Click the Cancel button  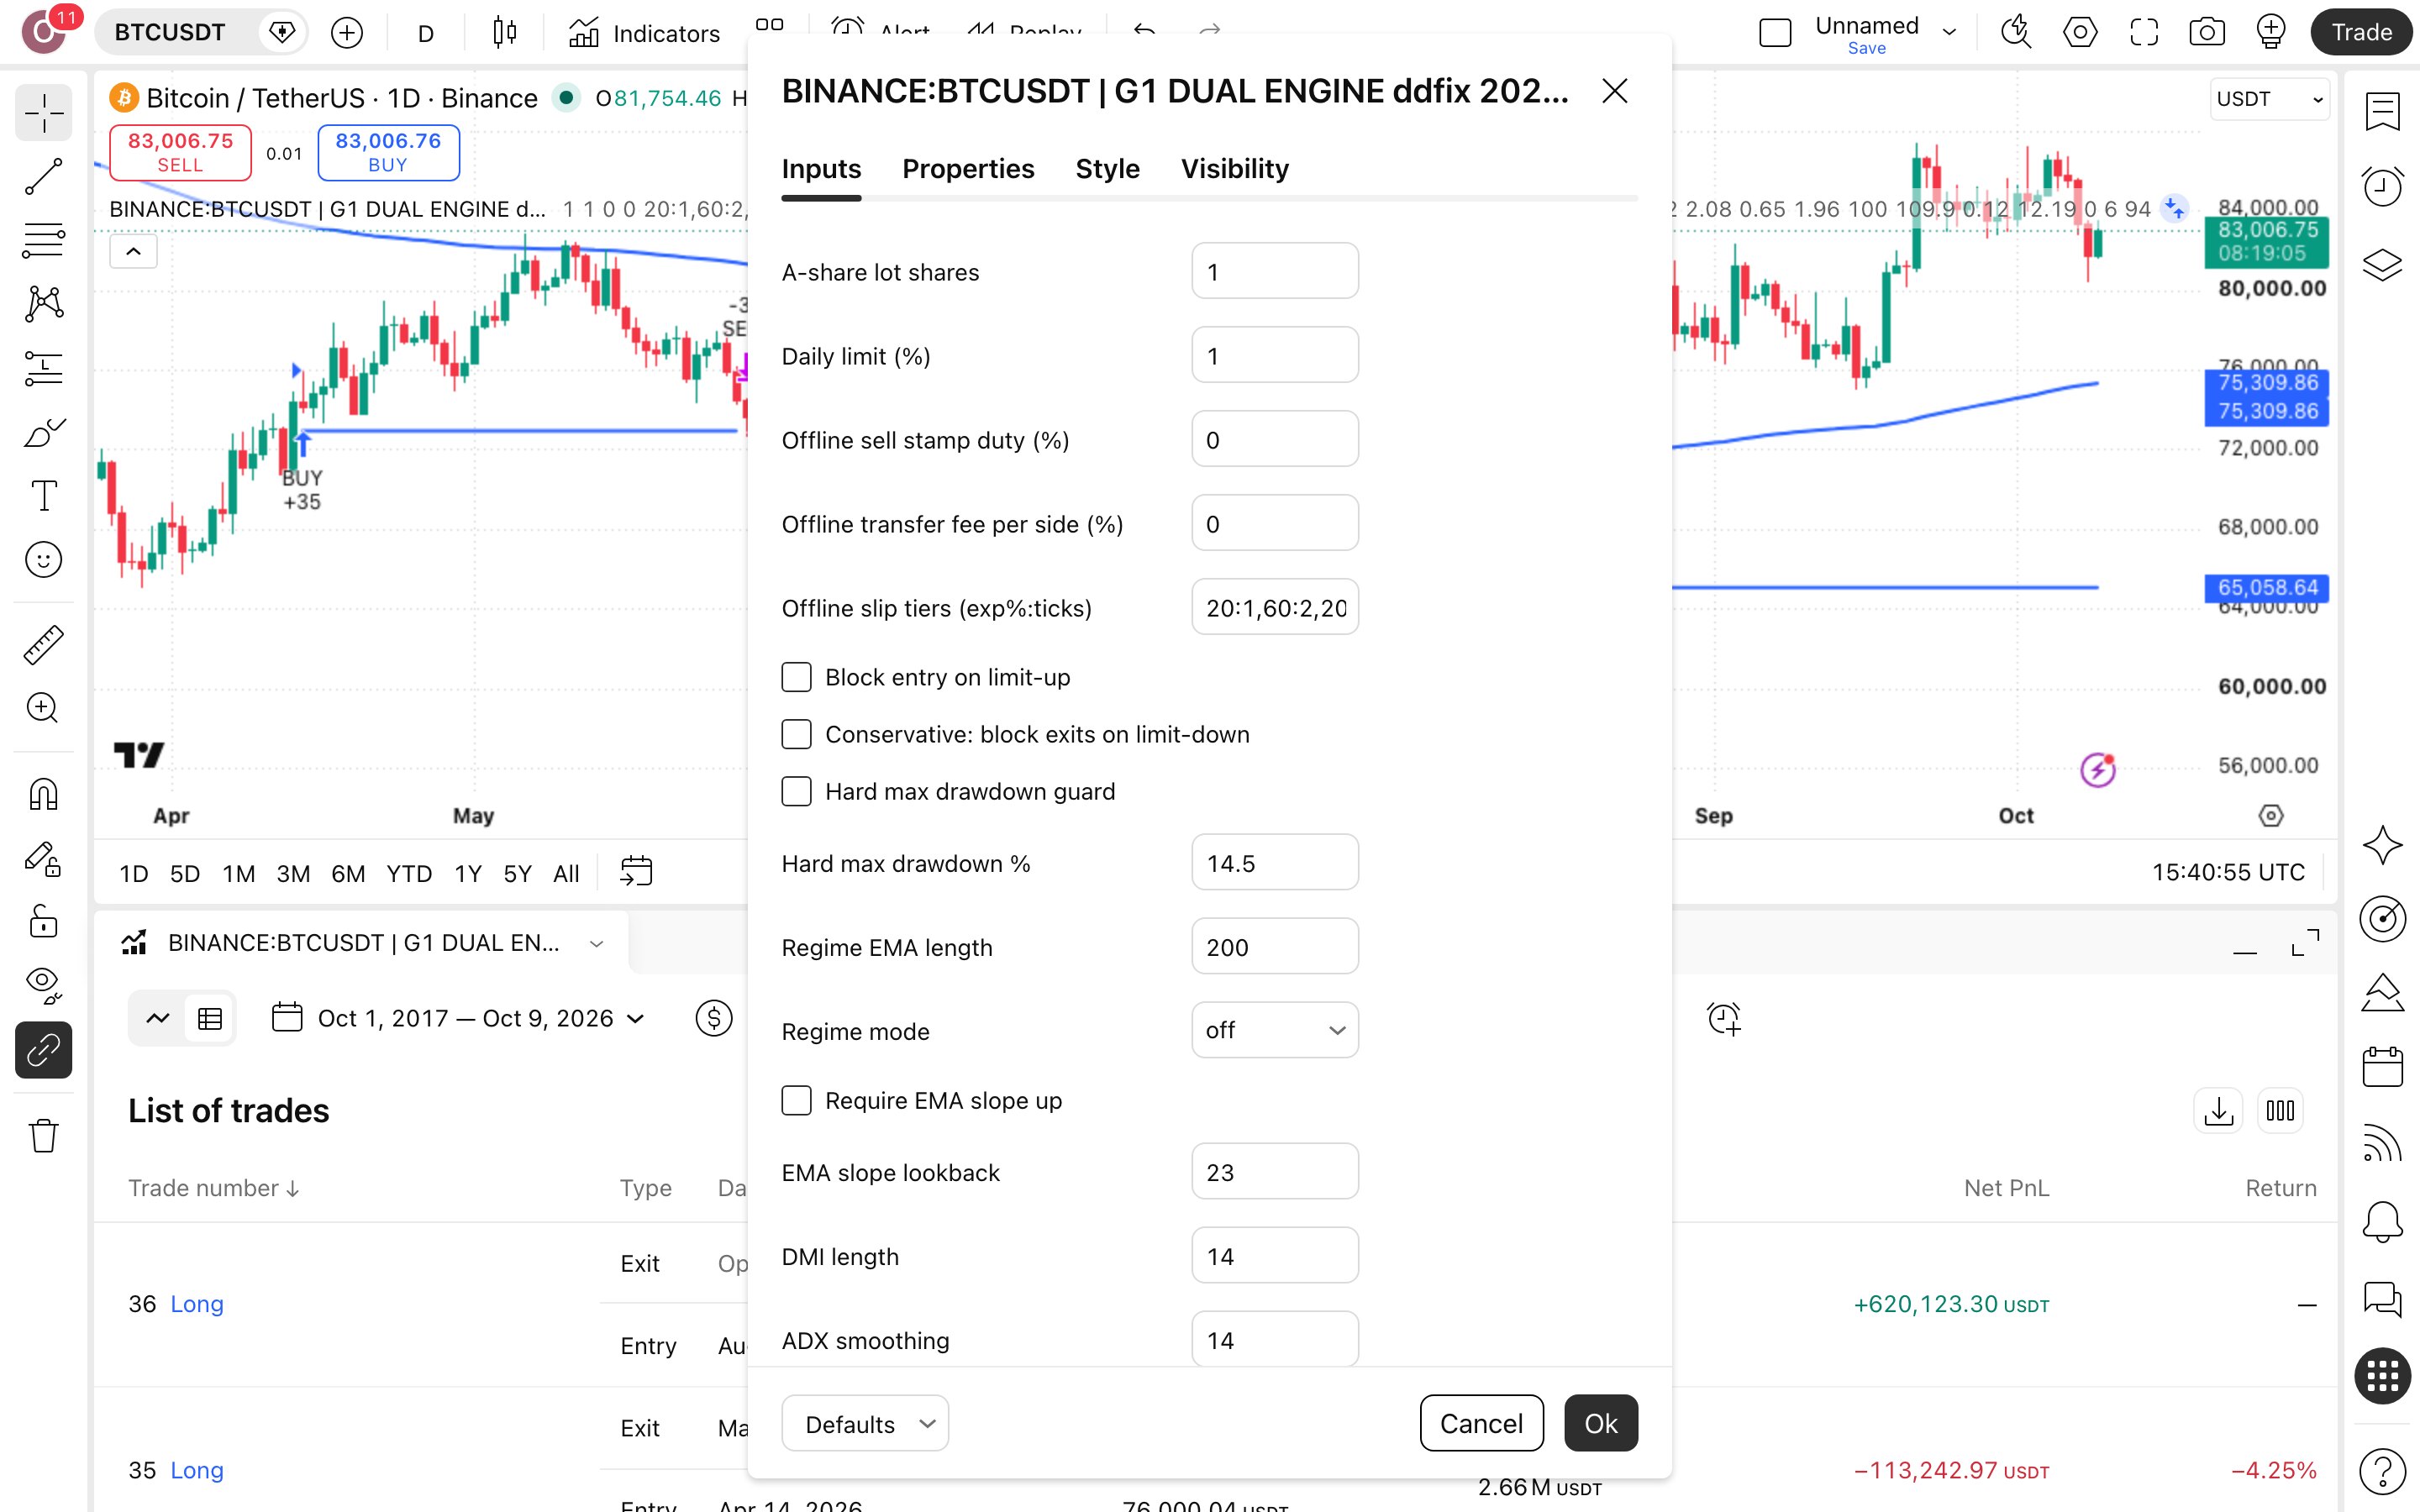click(x=1481, y=1423)
